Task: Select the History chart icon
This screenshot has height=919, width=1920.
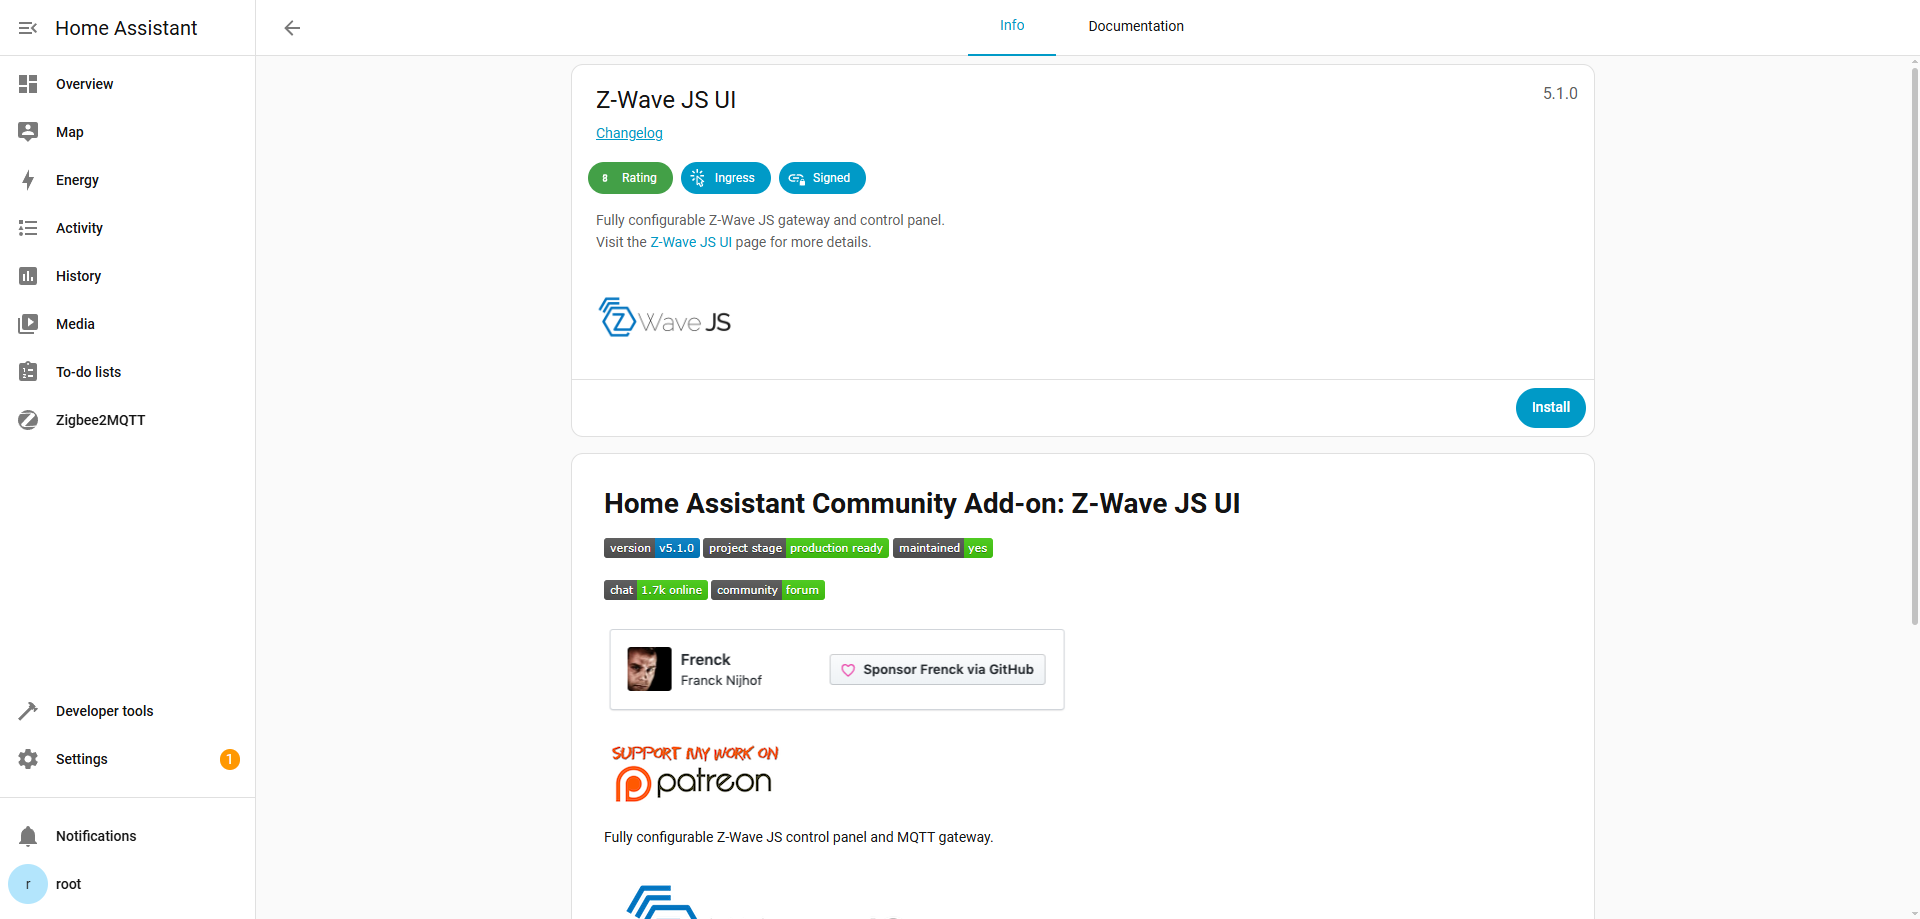Action: pos(28,276)
